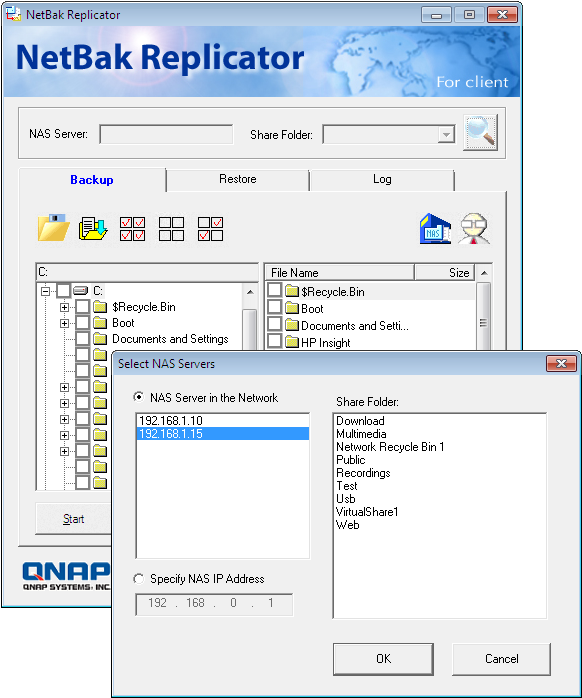Click the select all checkboxes icon
Screen dimensions: 582x698
pyautogui.click(x=132, y=229)
